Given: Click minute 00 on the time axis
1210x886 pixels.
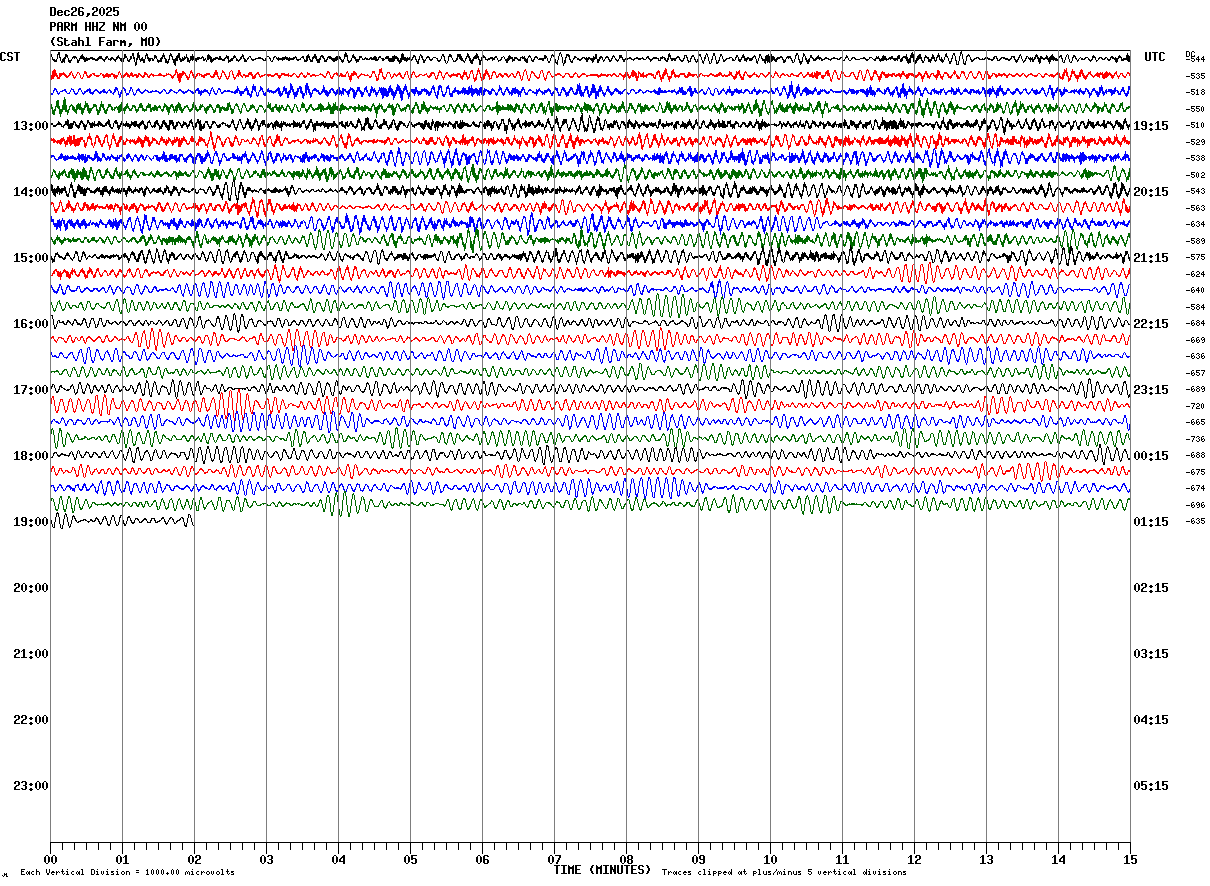Looking at the screenshot, I should pos(50,860).
